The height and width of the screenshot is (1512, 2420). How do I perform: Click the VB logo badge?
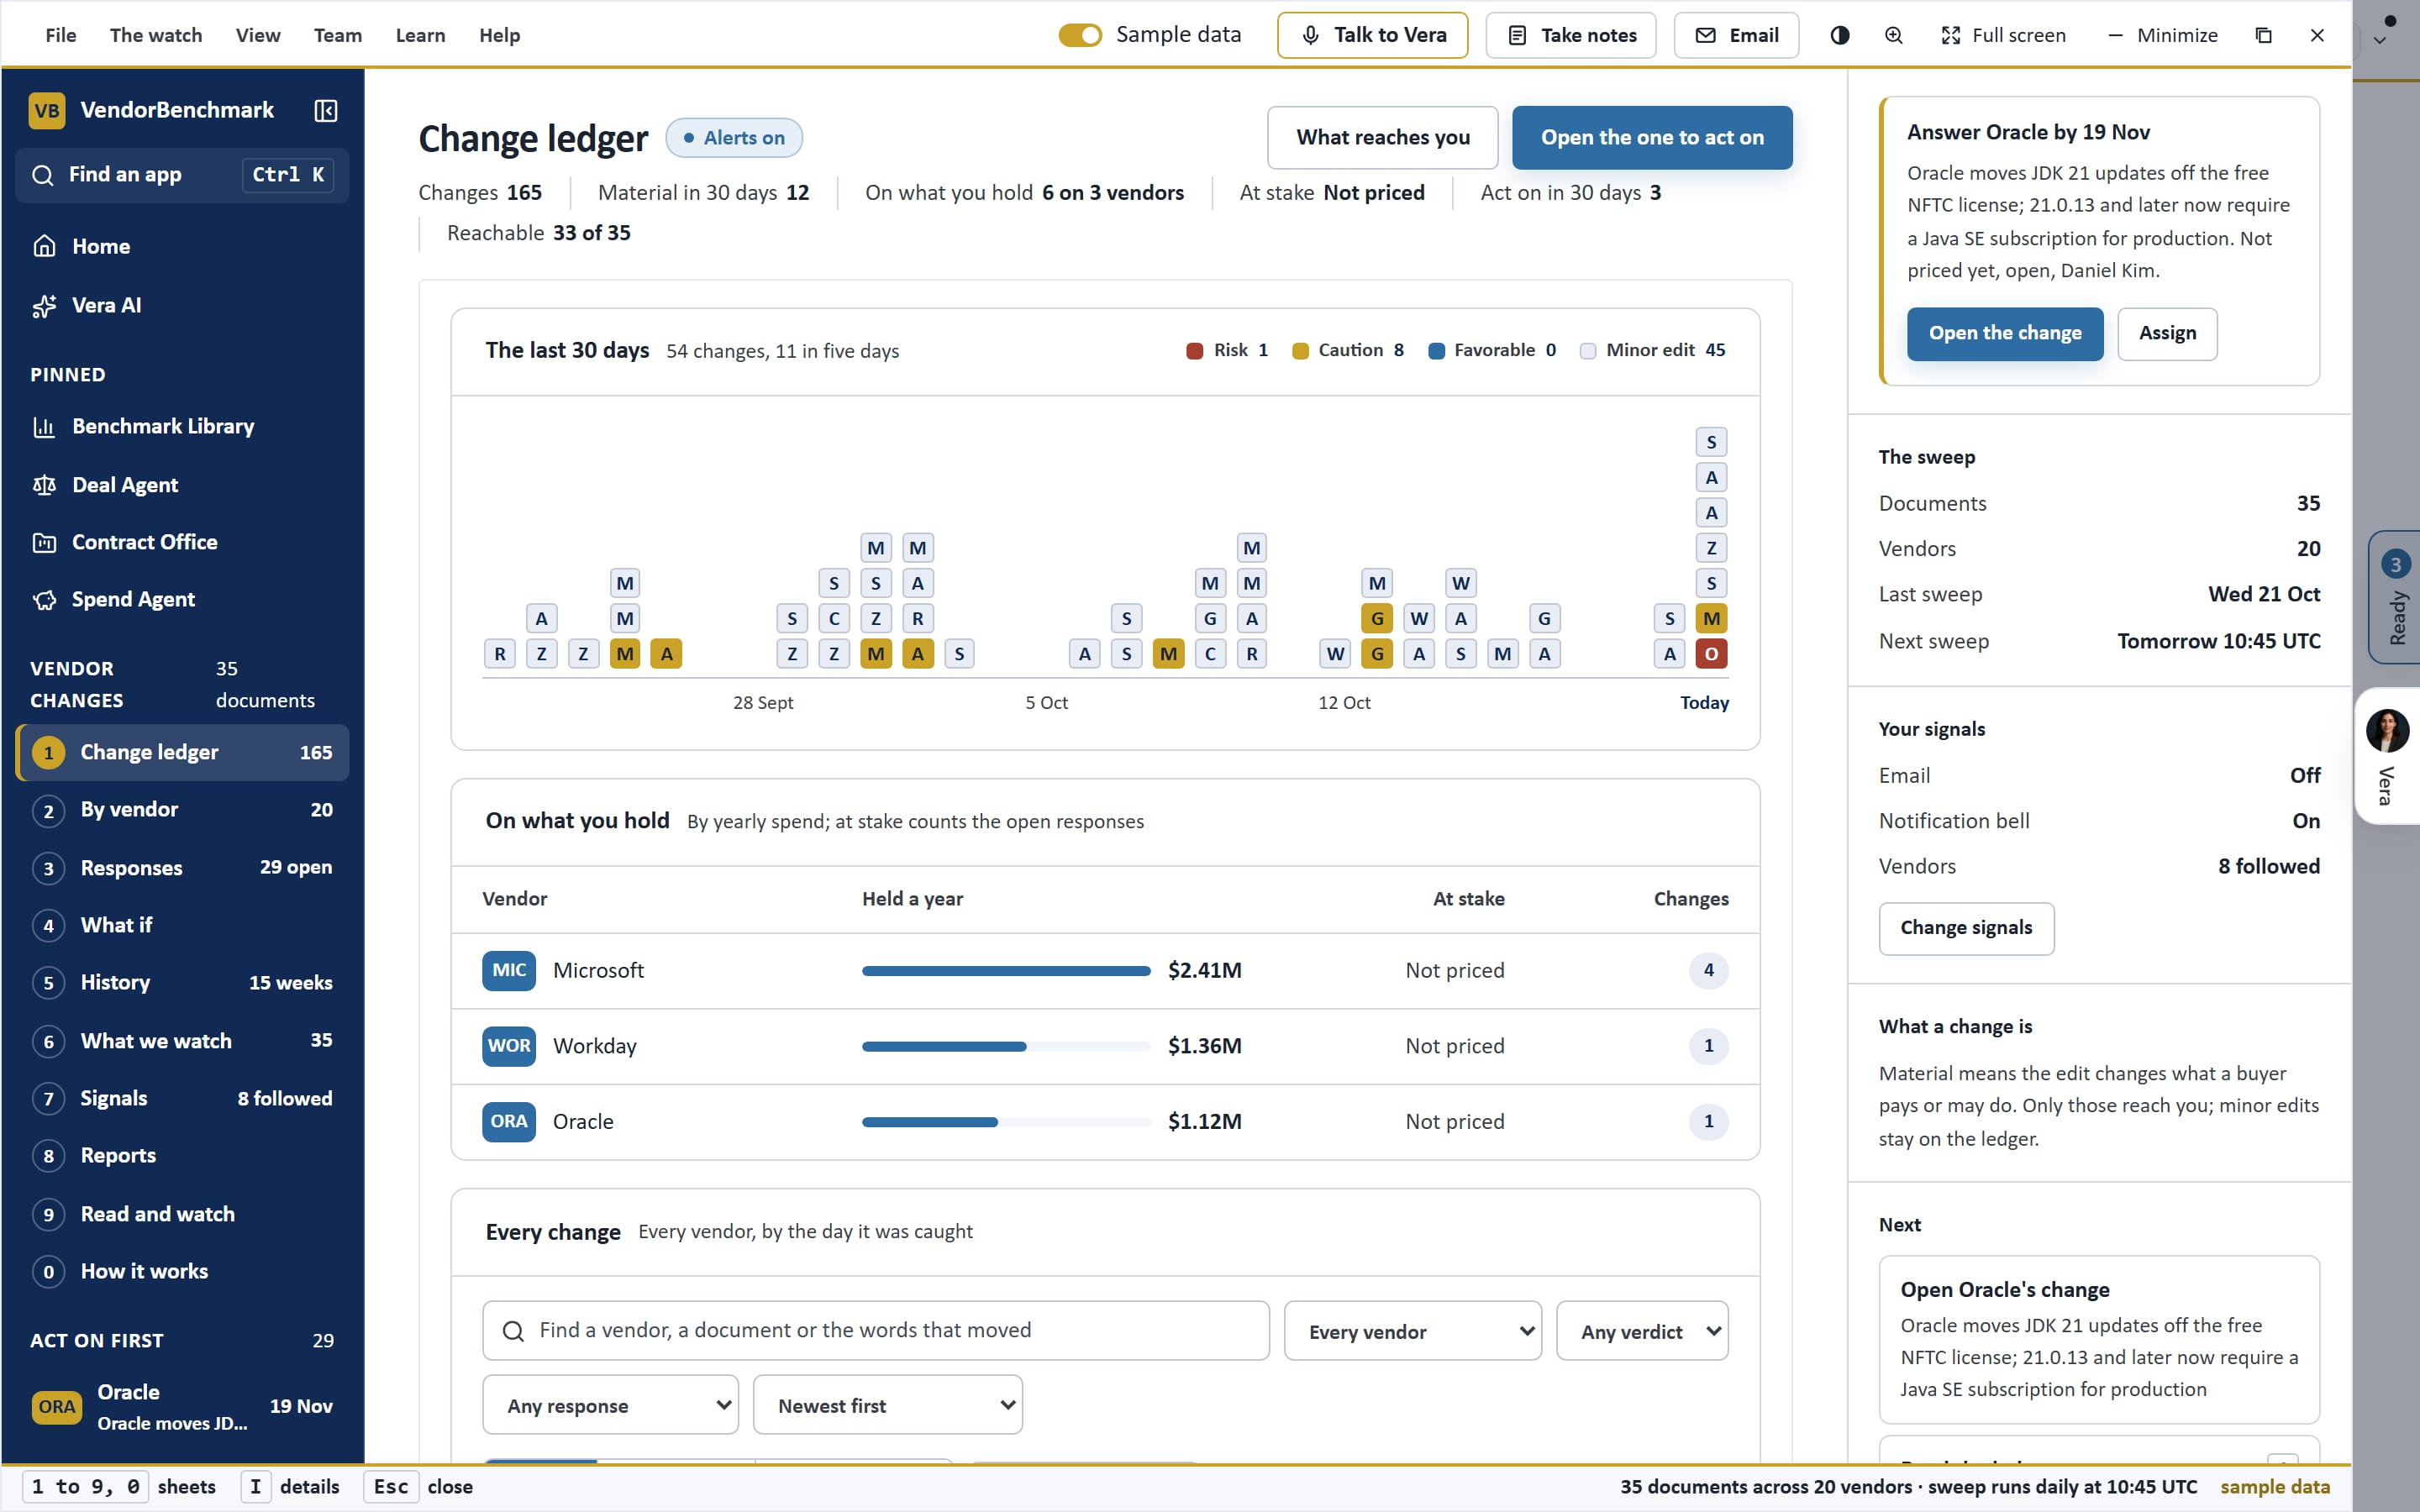pyautogui.click(x=47, y=110)
